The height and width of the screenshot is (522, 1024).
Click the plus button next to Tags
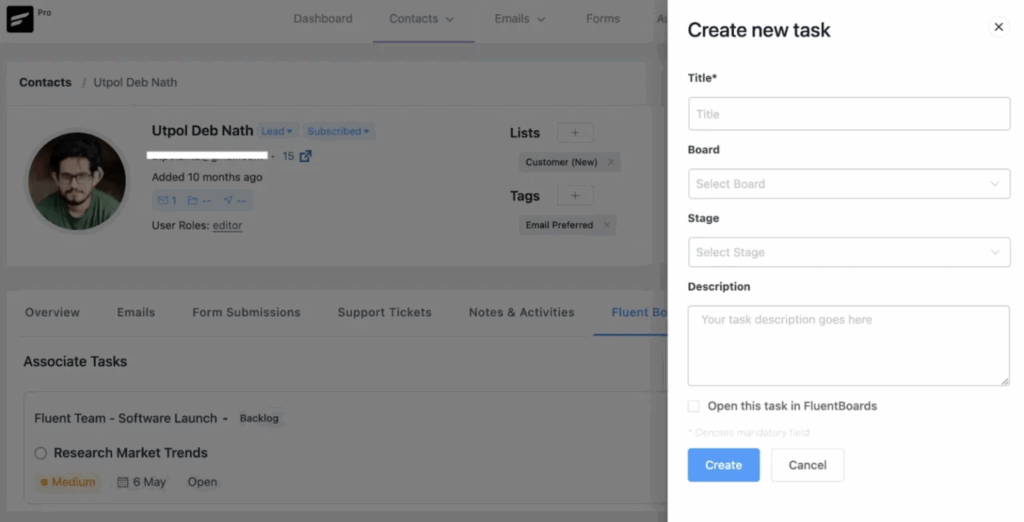[575, 196]
